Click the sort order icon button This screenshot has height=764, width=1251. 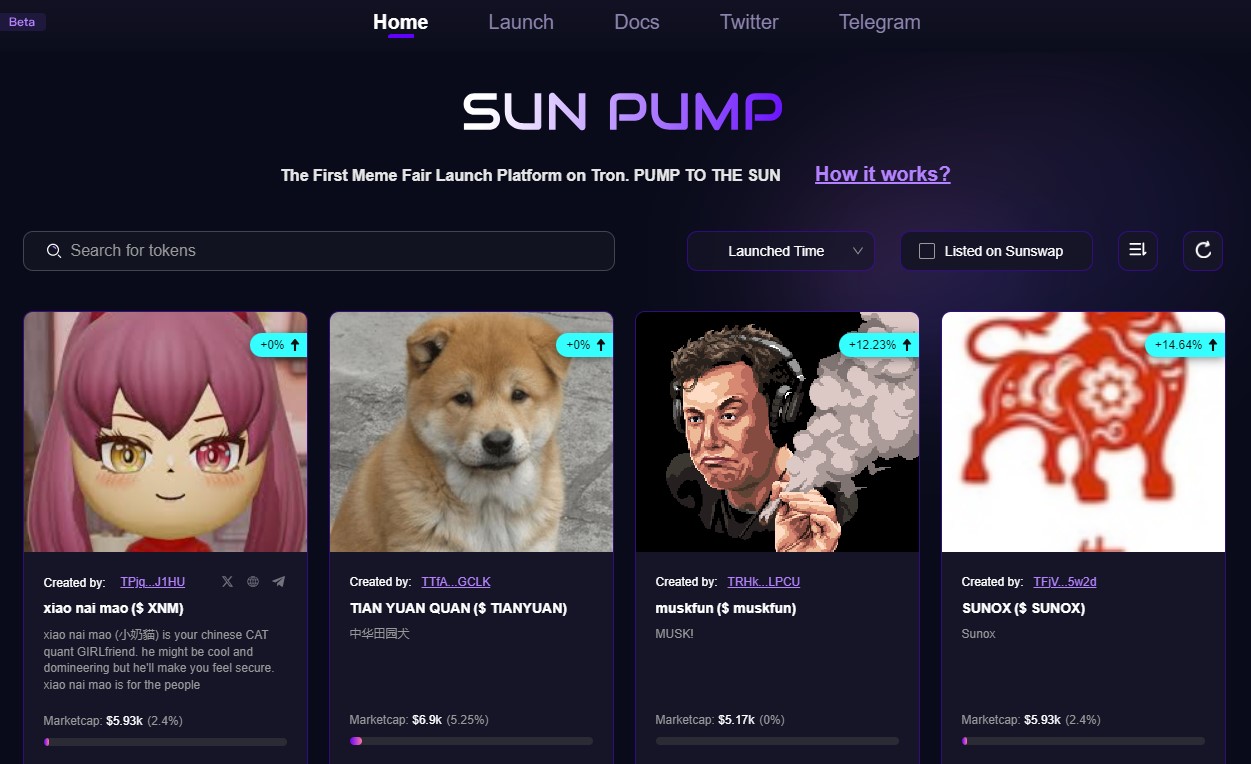(x=1137, y=250)
